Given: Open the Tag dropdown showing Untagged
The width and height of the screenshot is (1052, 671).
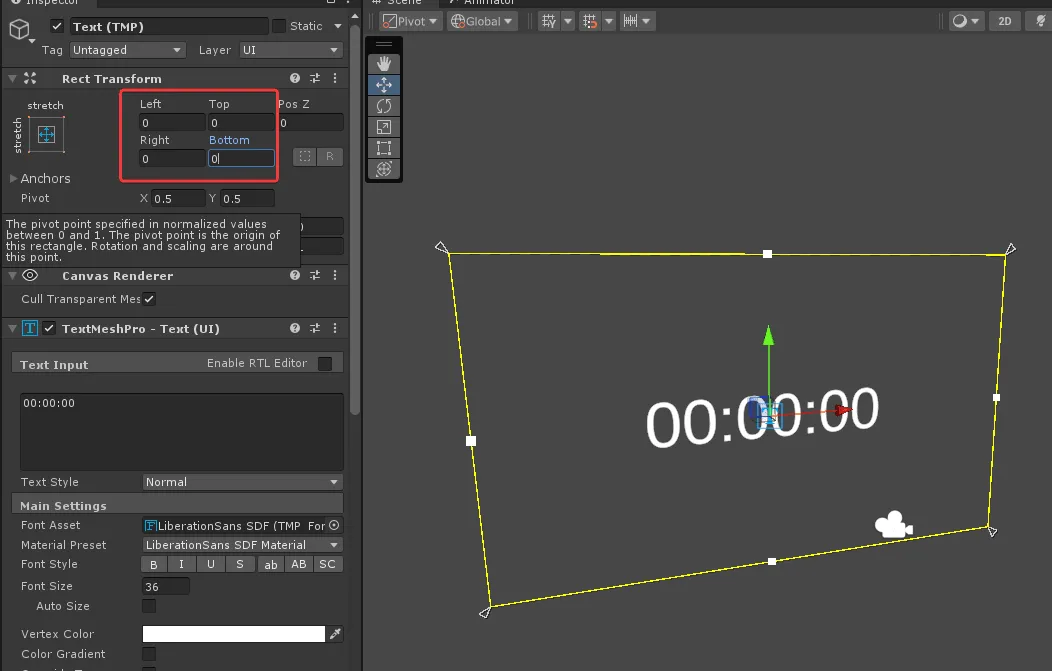Looking at the screenshot, I should coord(128,50).
